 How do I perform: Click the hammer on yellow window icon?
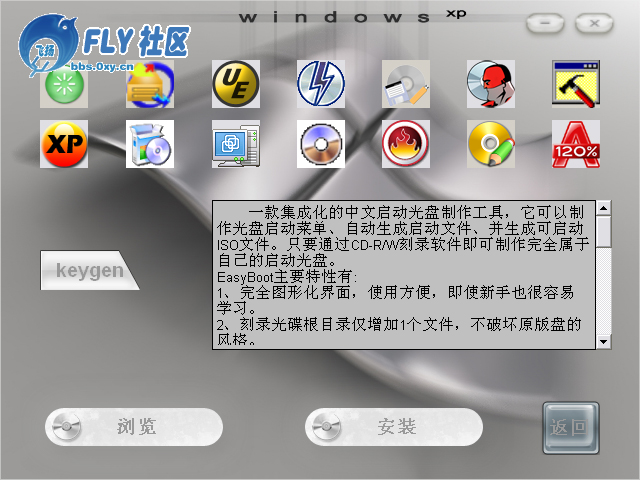point(576,84)
